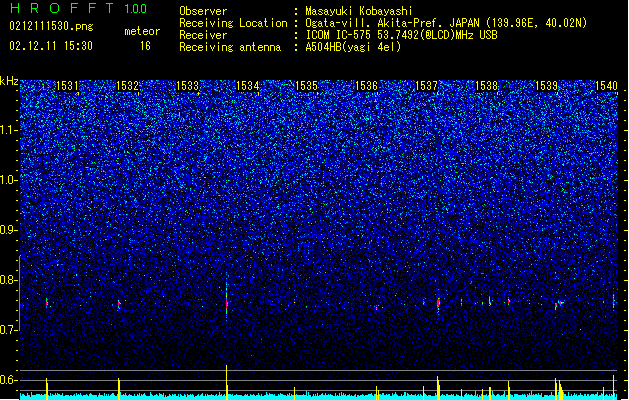Select the 1536 time marker
The image size is (629, 400).
tap(367, 86)
